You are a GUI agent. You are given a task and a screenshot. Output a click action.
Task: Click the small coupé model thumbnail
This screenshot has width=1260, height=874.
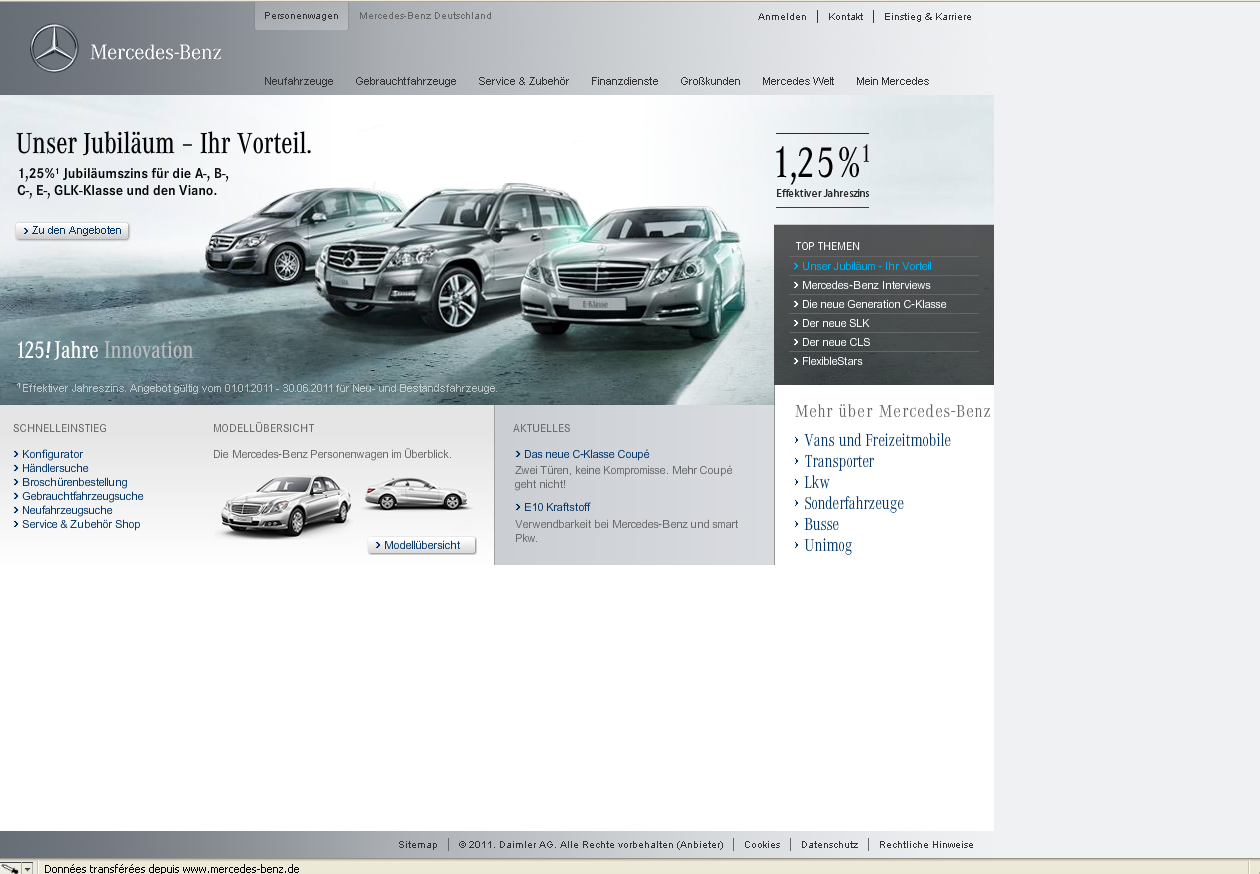(x=415, y=493)
